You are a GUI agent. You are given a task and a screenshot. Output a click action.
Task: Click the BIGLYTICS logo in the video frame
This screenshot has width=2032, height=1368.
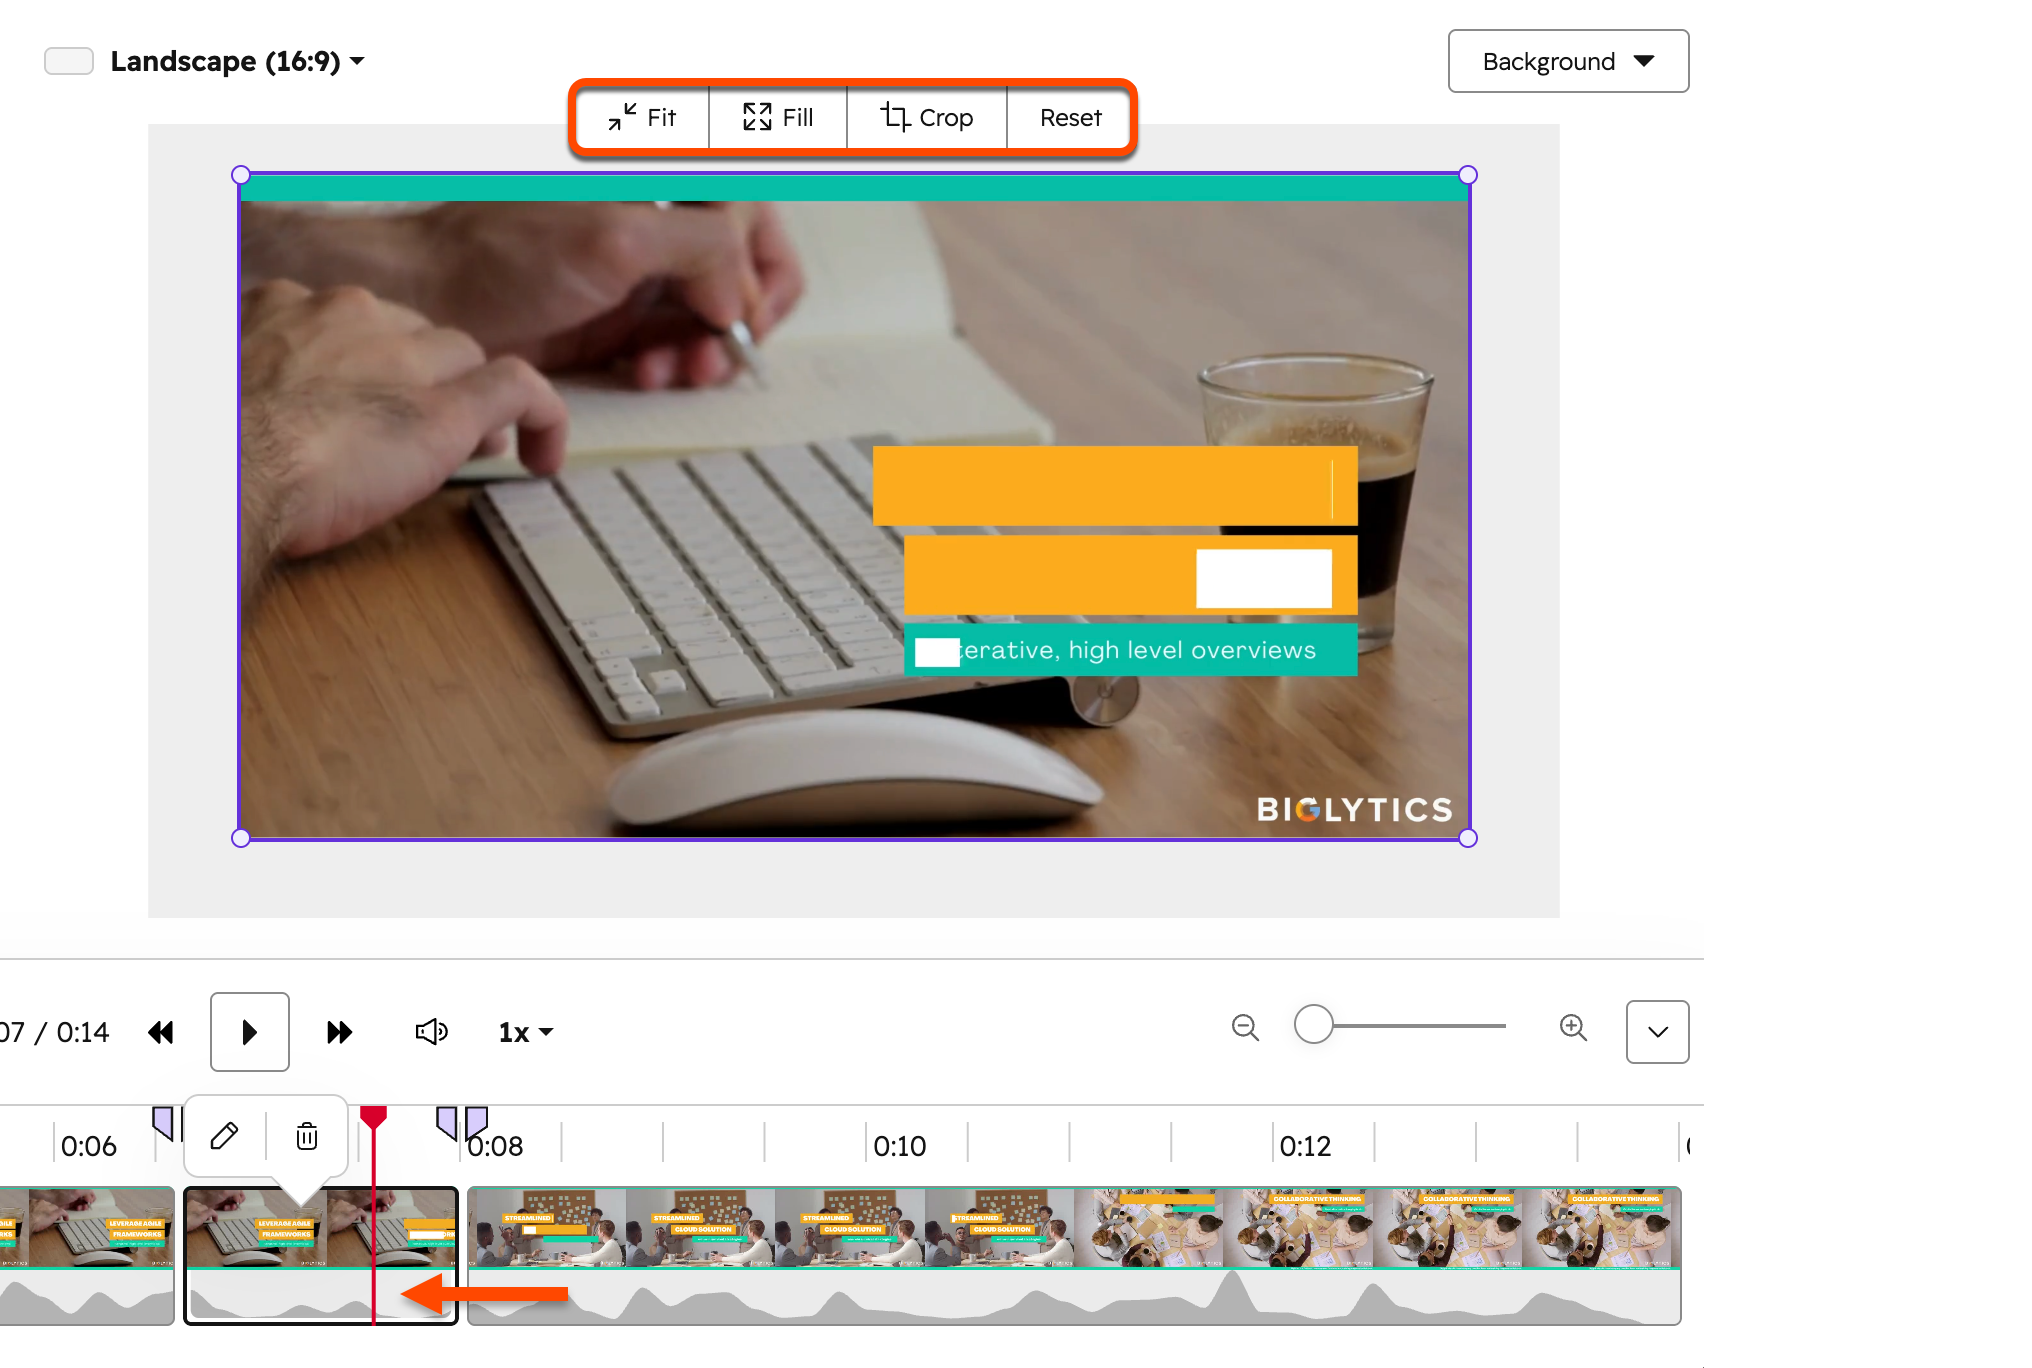coord(1354,809)
